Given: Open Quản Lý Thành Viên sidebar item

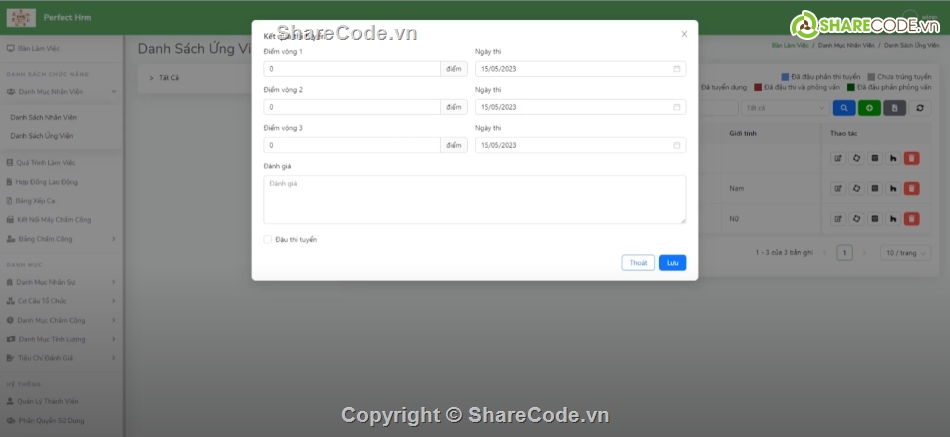Looking at the screenshot, I should tap(48, 401).
